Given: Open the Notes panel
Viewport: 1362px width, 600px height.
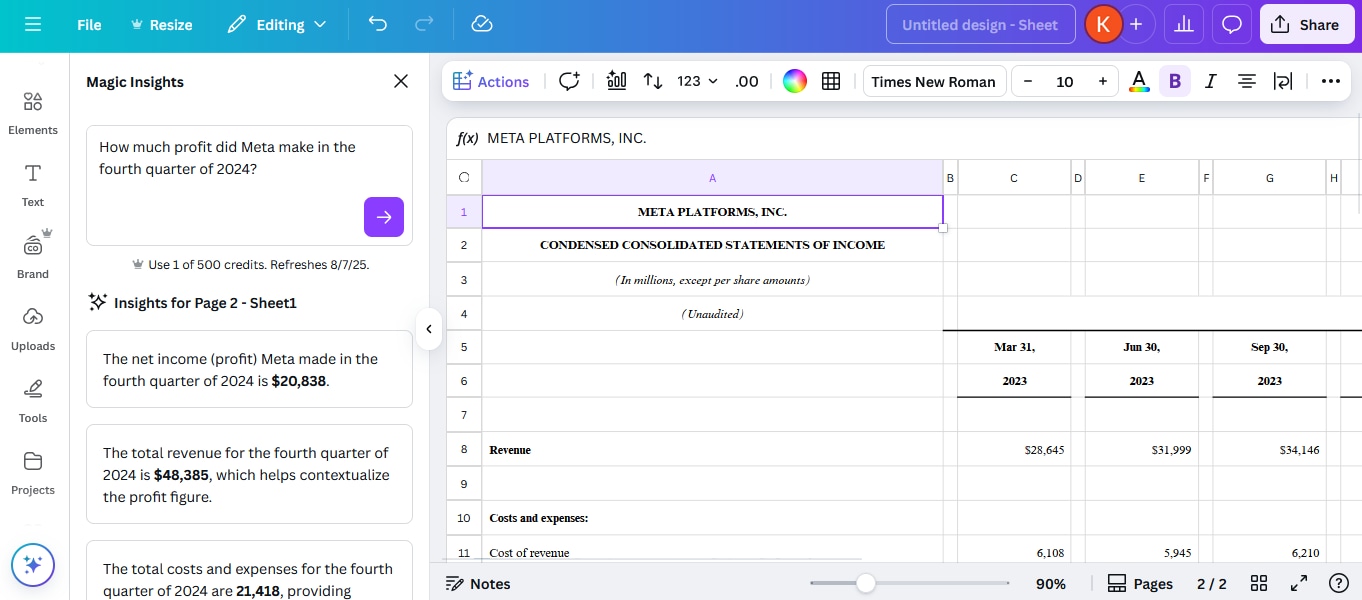Looking at the screenshot, I should pyautogui.click(x=479, y=583).
